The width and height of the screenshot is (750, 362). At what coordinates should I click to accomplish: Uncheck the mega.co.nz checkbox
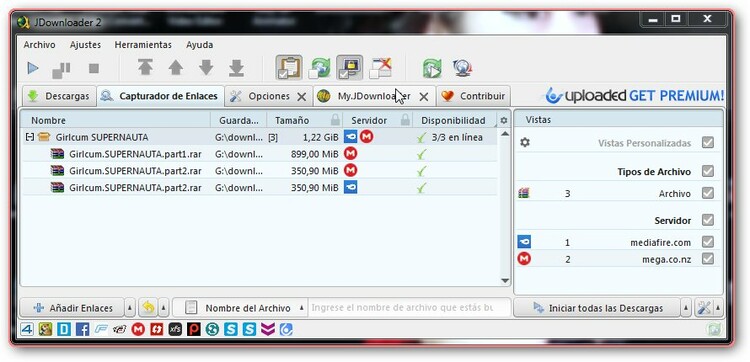point(708,259)
